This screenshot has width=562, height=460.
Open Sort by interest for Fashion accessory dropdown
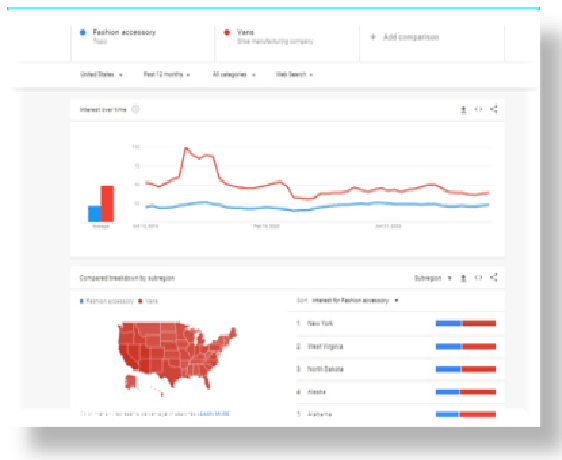click(x=347, y=300)
